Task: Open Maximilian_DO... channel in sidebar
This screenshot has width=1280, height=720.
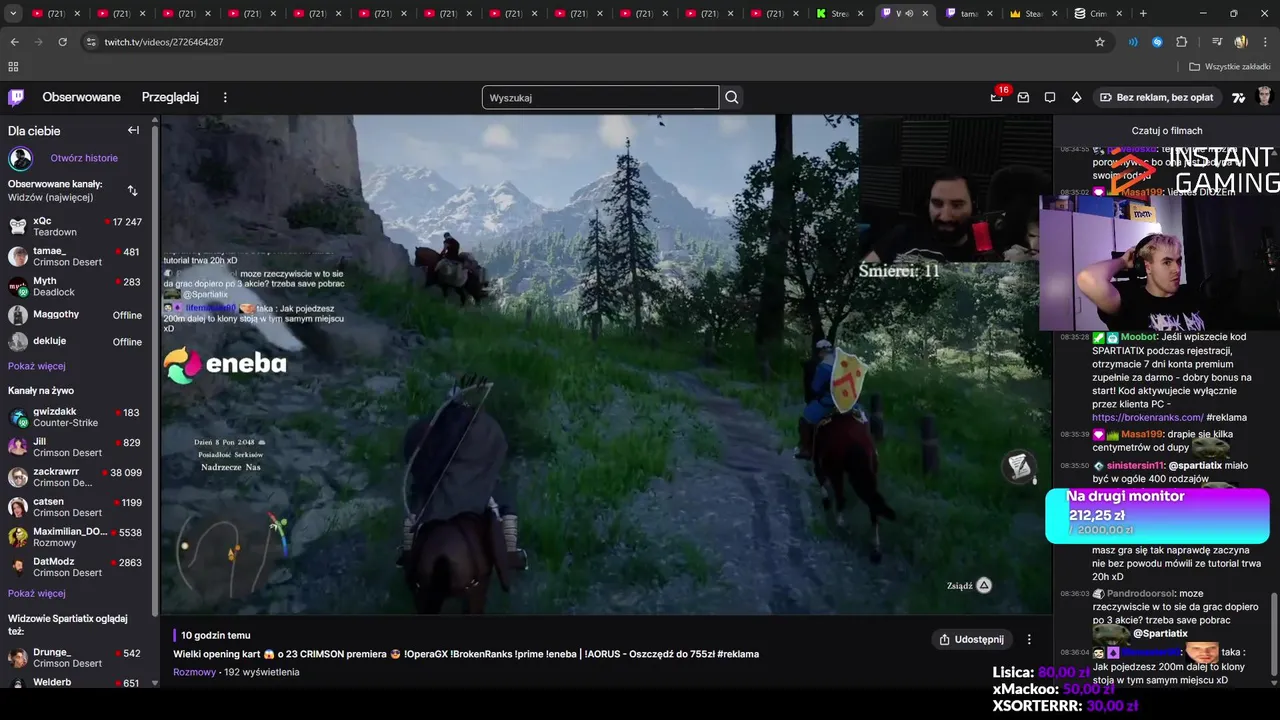Action: click(75, 537)
